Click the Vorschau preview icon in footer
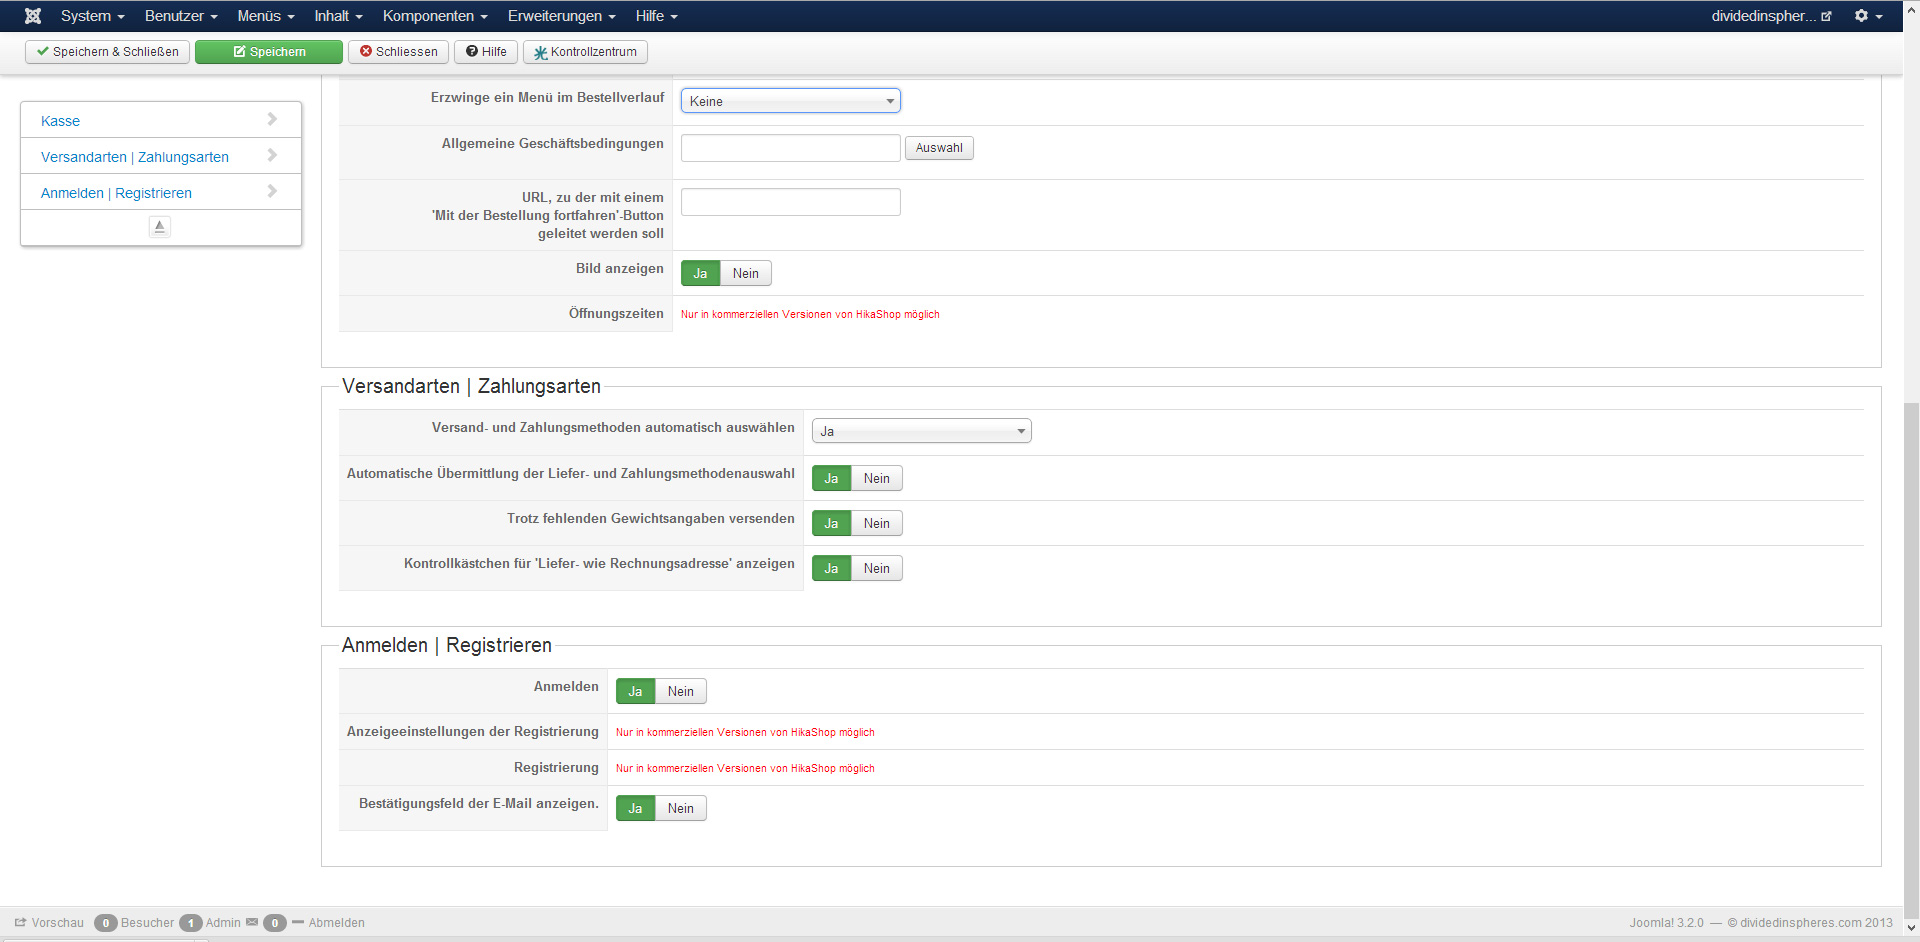 [x=21, y=922]
